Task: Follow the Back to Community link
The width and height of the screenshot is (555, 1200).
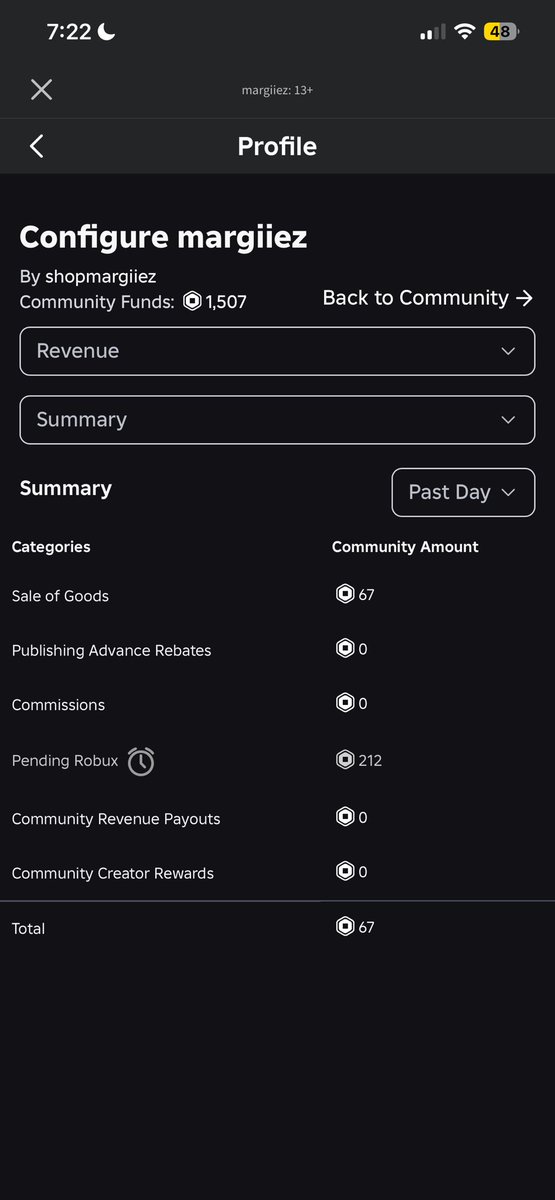Action: 428,298
